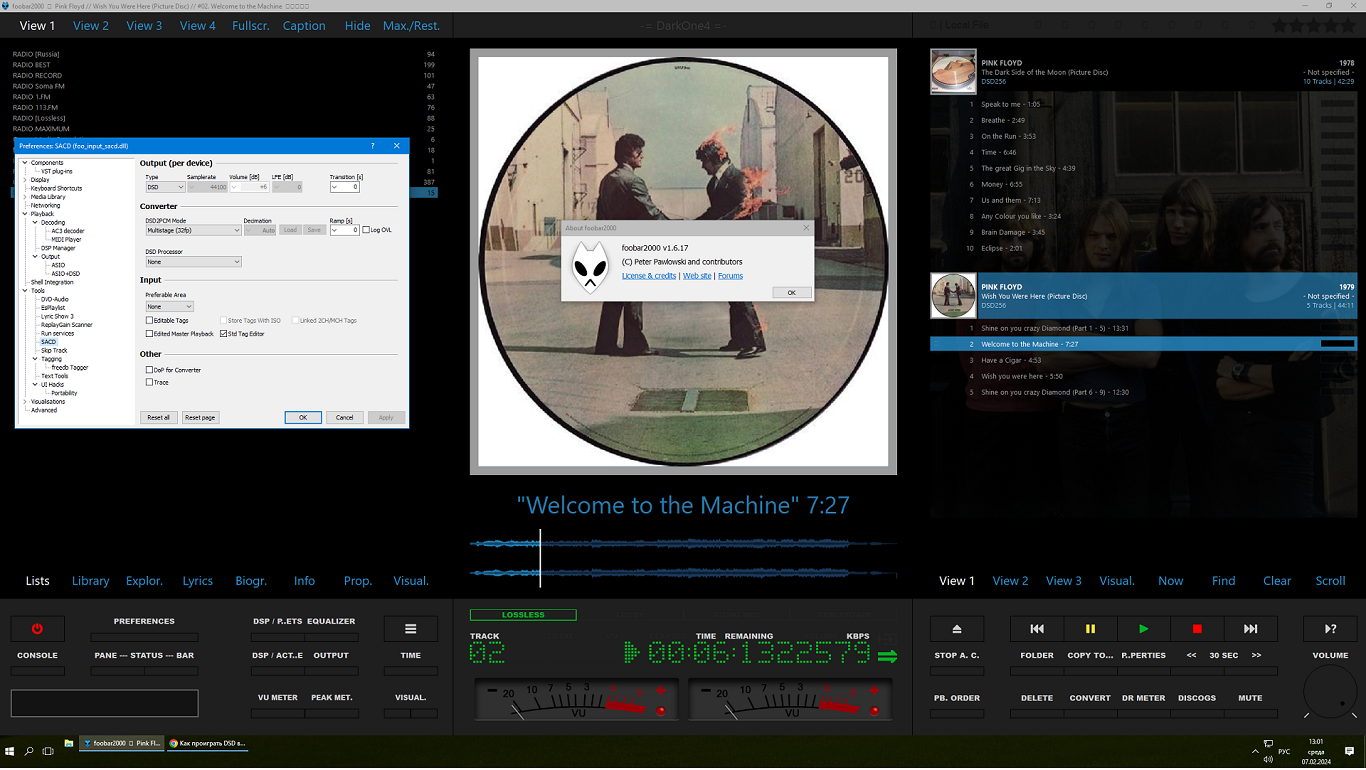Image resolution: width=1366 pixels, height=770 pixels.
Task: Open taskbar search magnifier
Action: pos(29,750)
